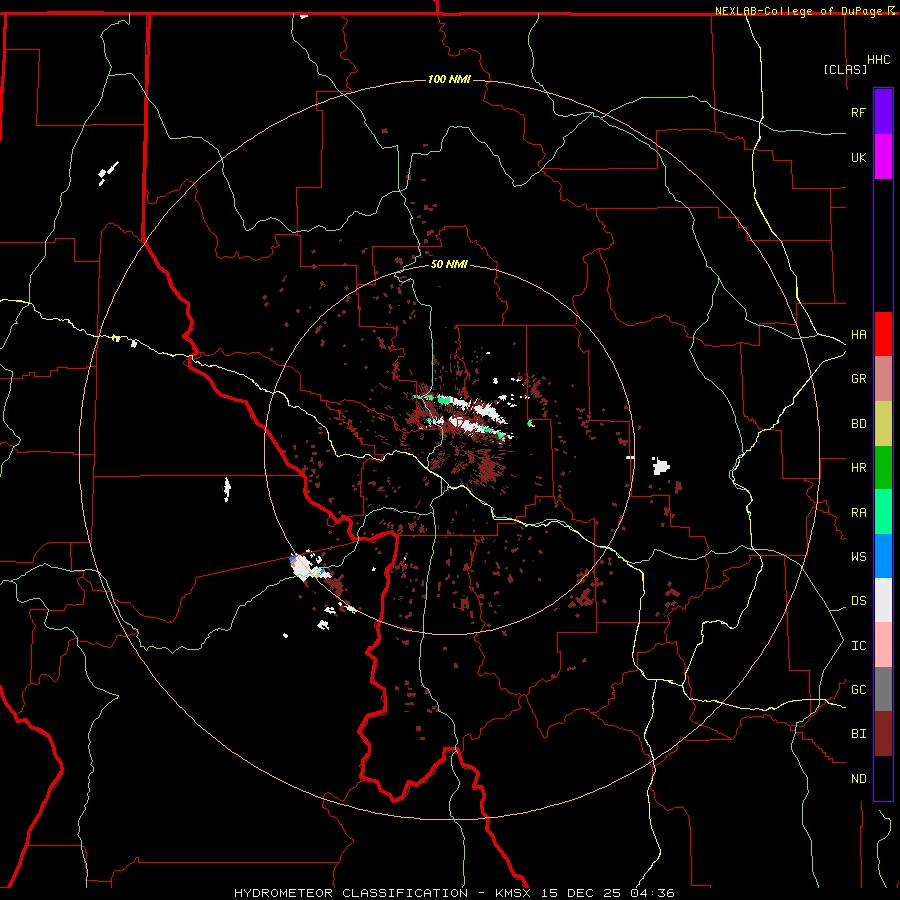
Task: Click the HR green legend swatch
Action: click(883, 468)
